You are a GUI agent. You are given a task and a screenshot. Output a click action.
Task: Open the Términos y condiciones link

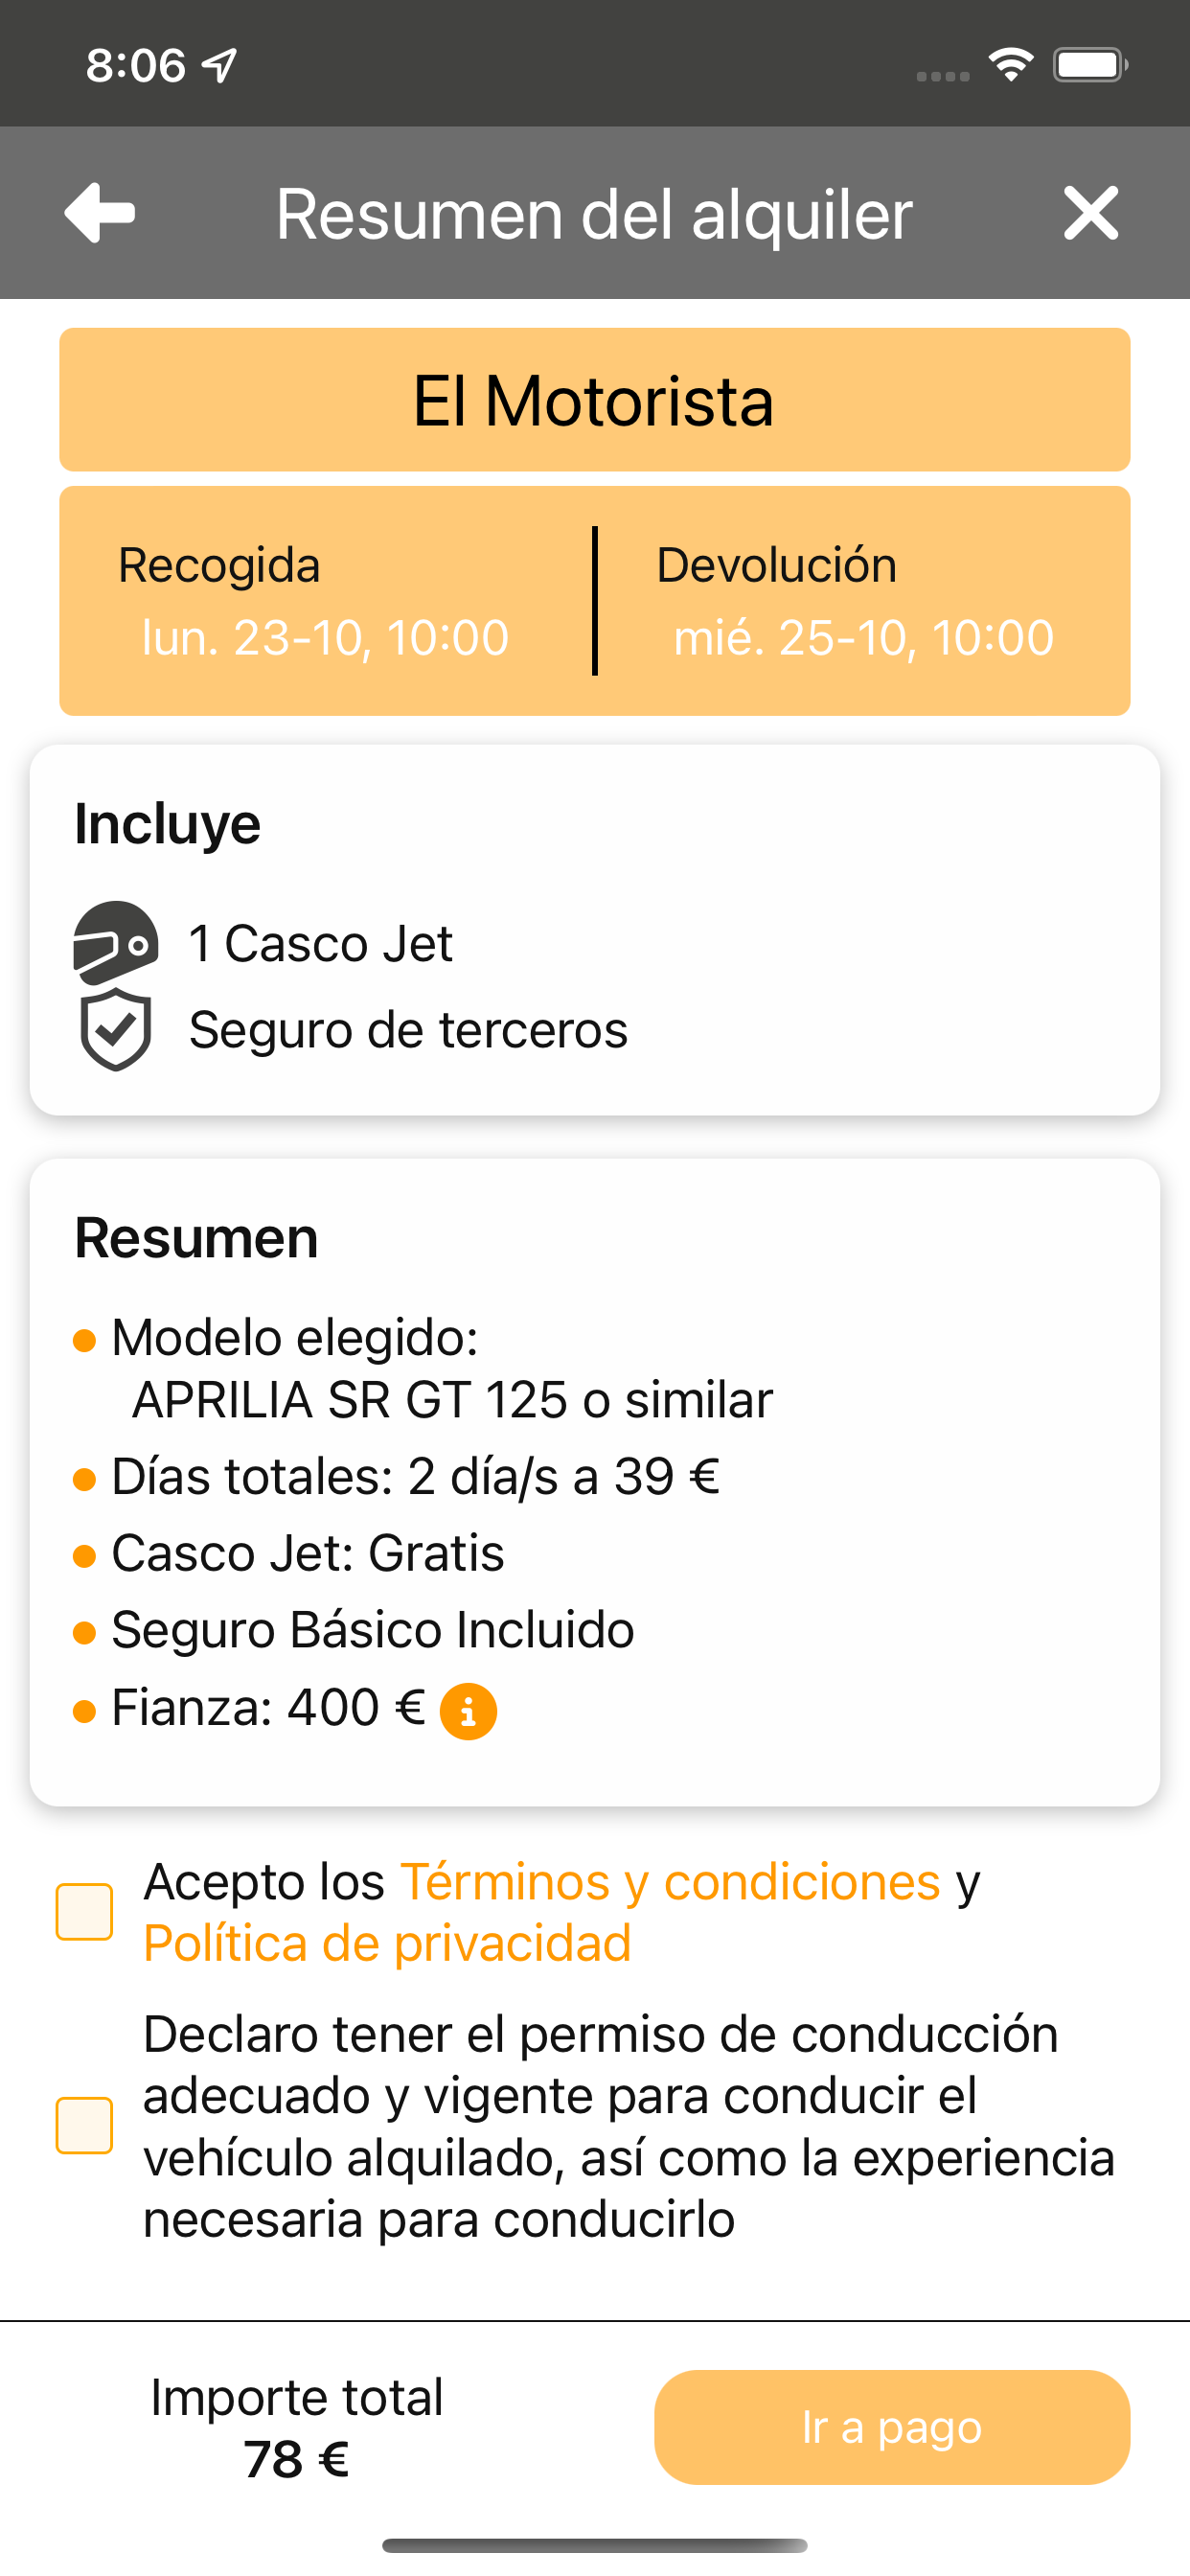[x=670, y=1882]
